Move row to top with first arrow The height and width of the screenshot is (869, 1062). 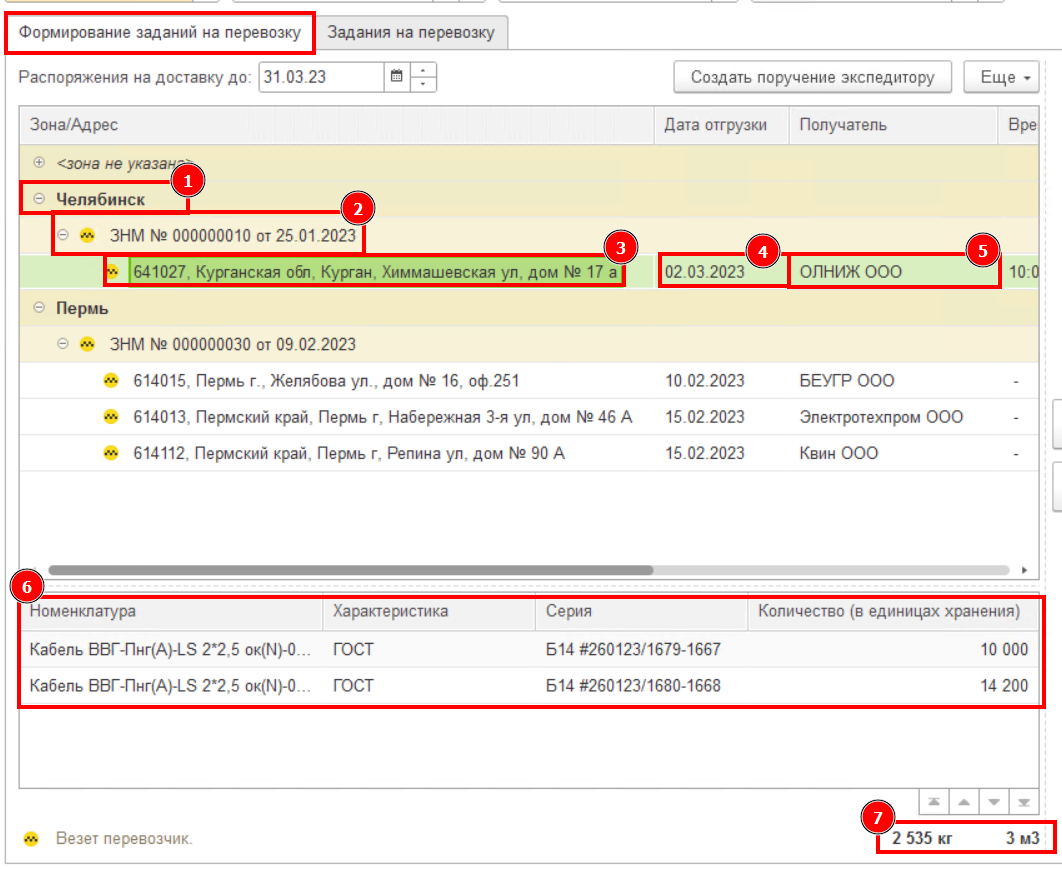click(x=934, y=802)
